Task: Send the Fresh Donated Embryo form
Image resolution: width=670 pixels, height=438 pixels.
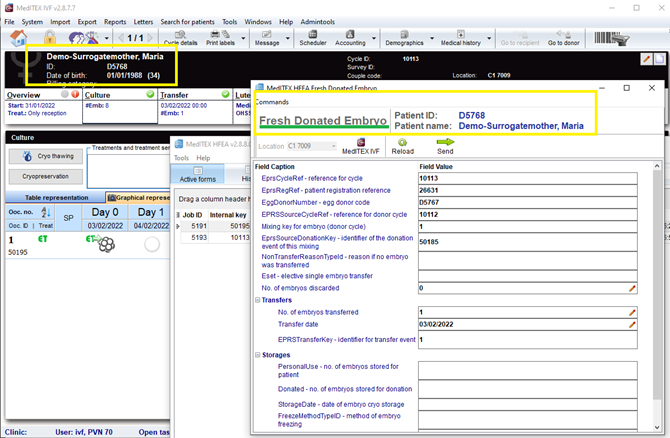Action: pos(445,146)
